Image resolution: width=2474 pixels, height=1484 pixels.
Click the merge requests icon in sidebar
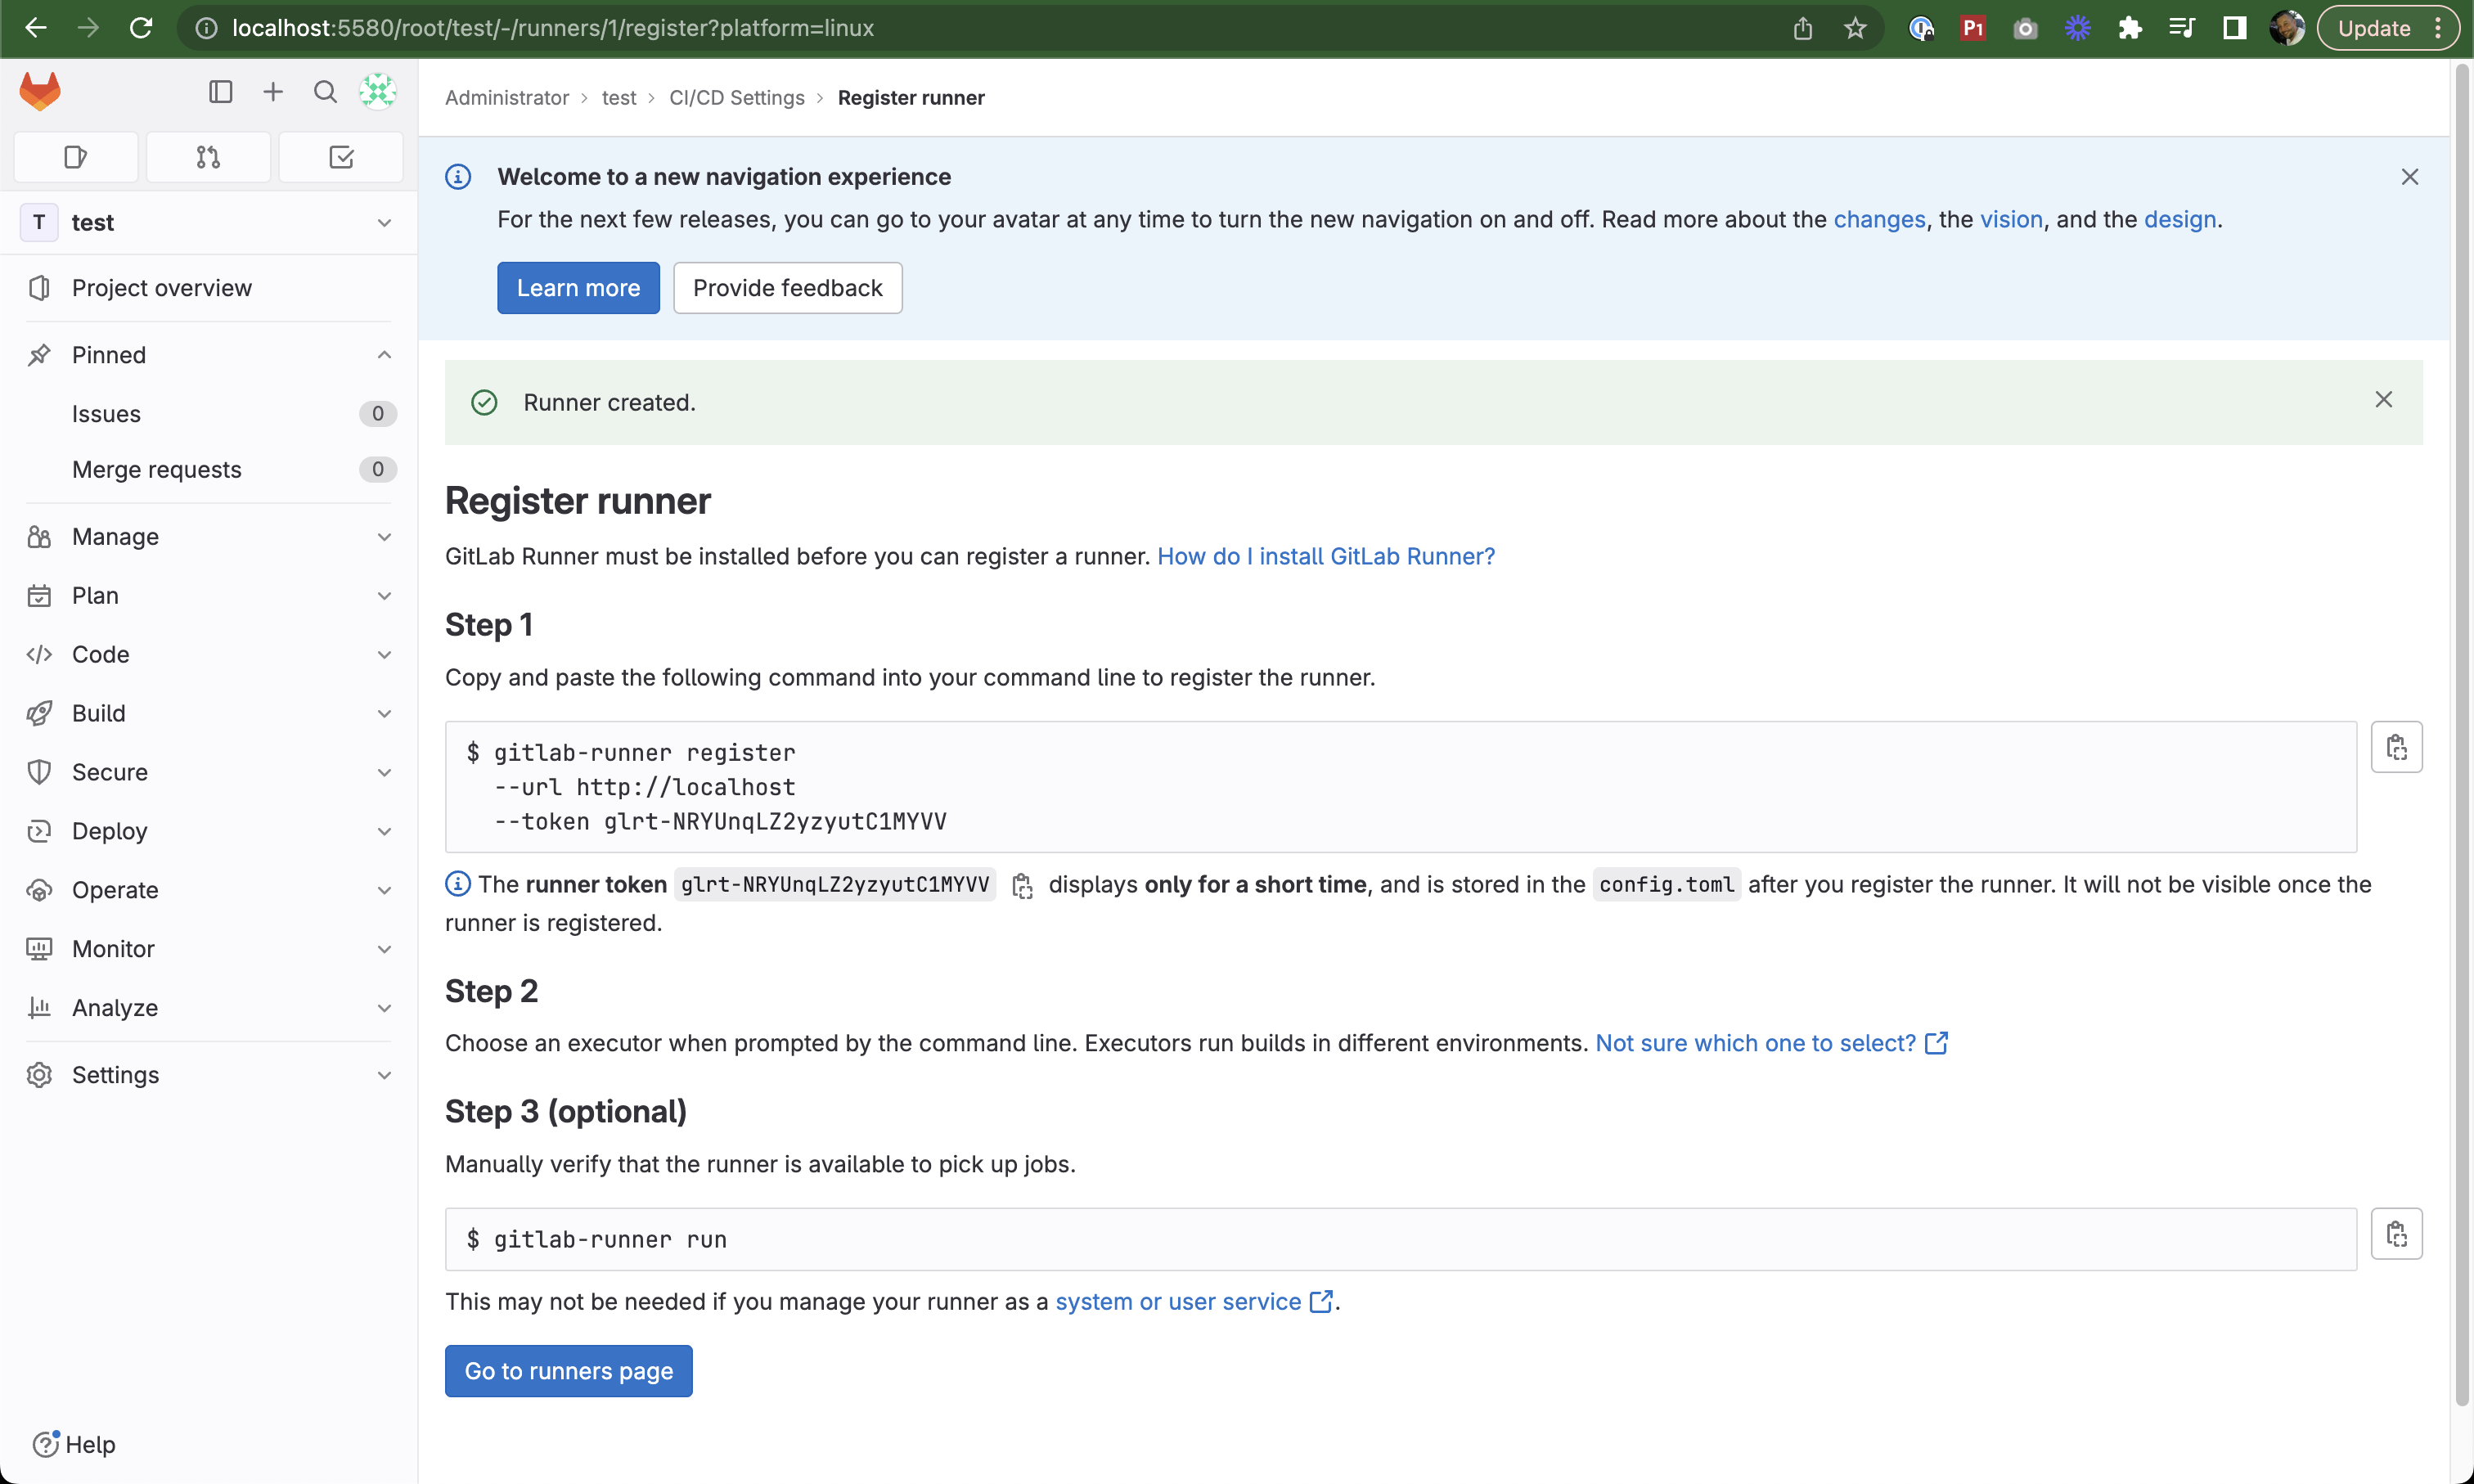point(207,155)
